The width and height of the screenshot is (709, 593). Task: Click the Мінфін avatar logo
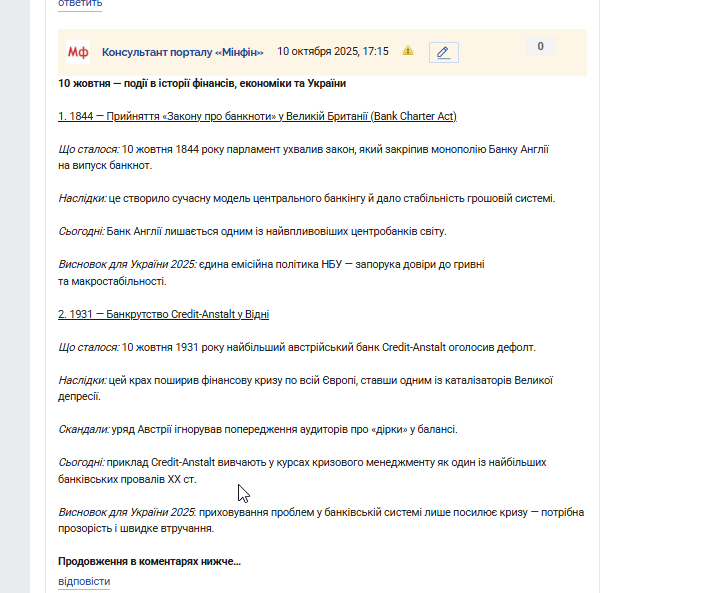[78, 52]
